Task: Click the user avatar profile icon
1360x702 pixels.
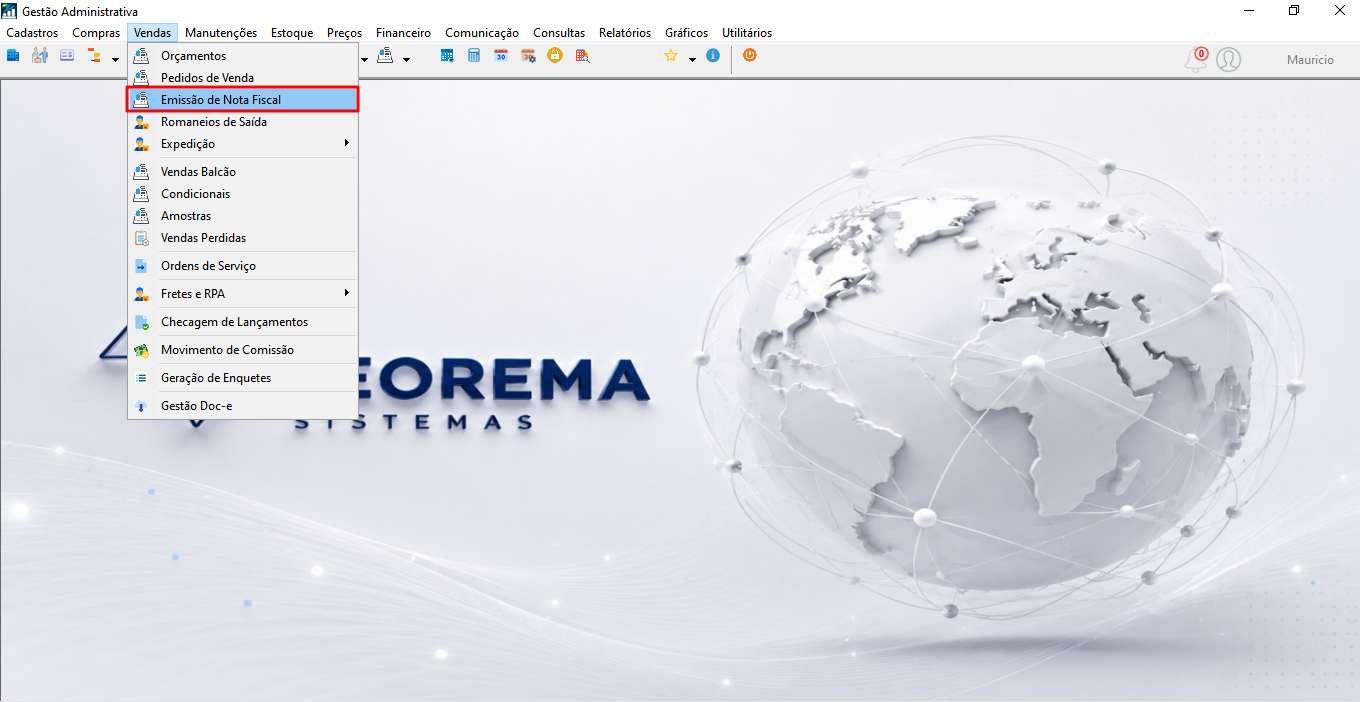Action: 1228,59
